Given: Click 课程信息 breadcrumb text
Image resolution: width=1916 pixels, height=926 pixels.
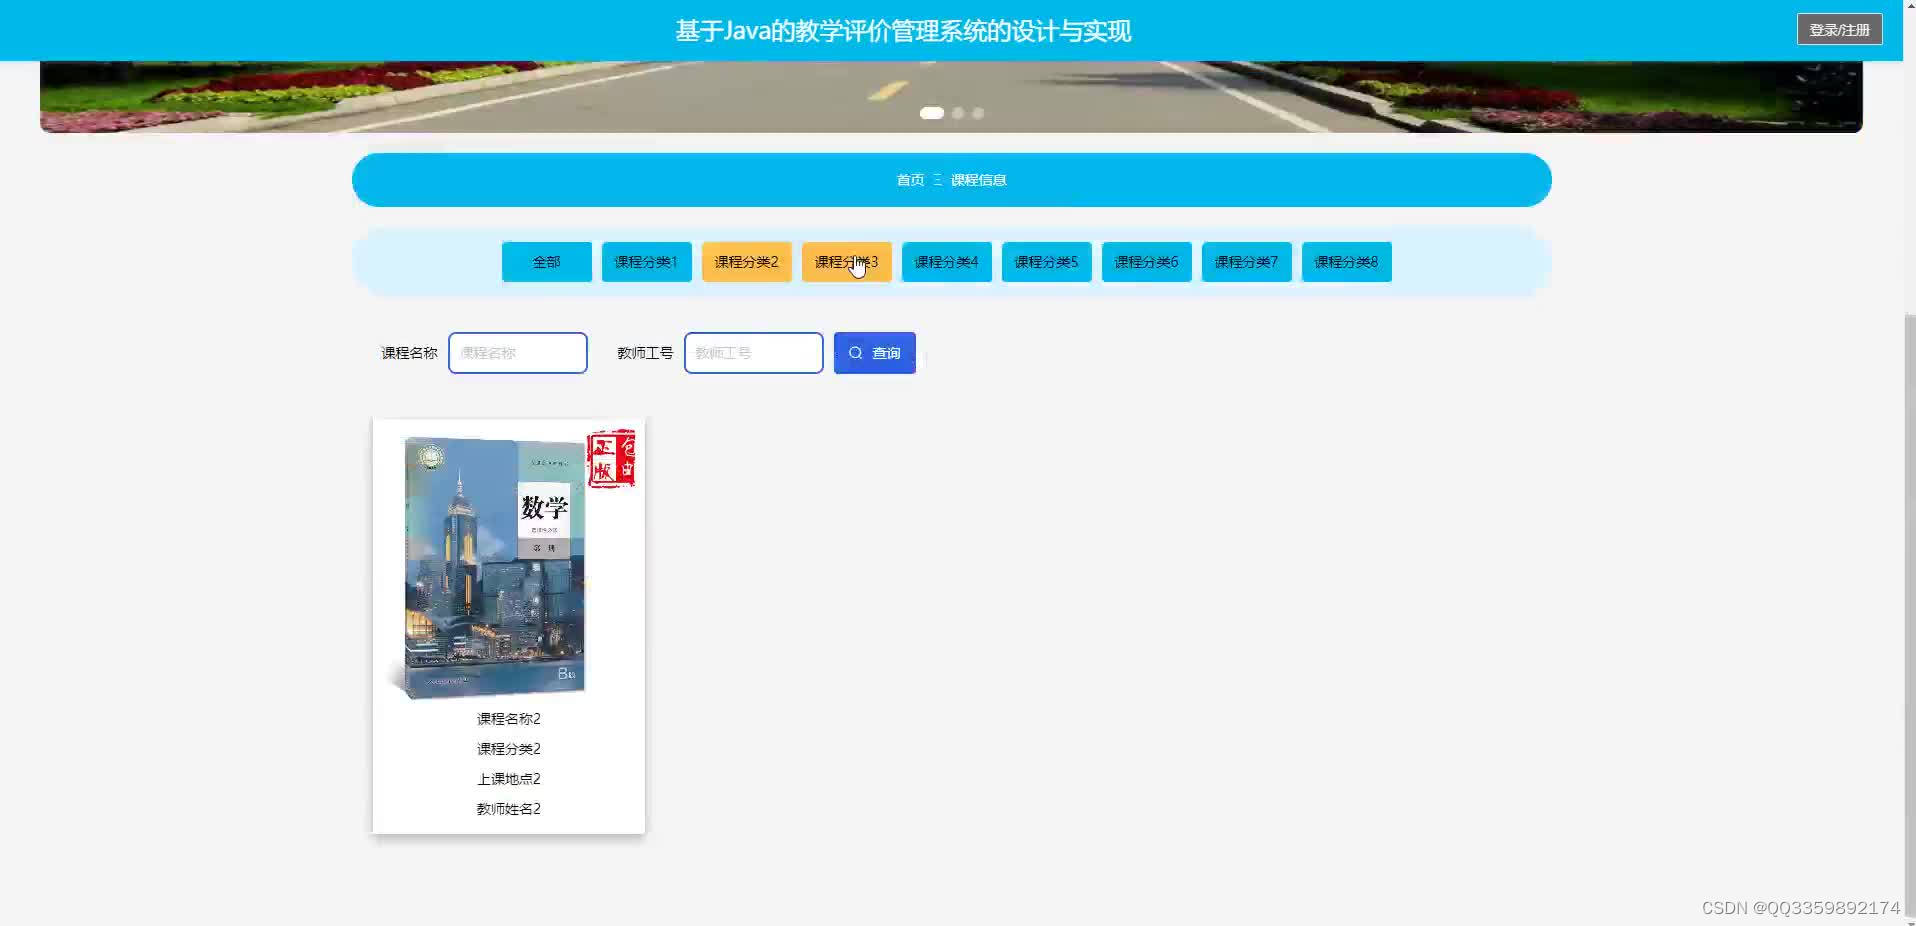Looking at the screenshot, I should point(978,180).
